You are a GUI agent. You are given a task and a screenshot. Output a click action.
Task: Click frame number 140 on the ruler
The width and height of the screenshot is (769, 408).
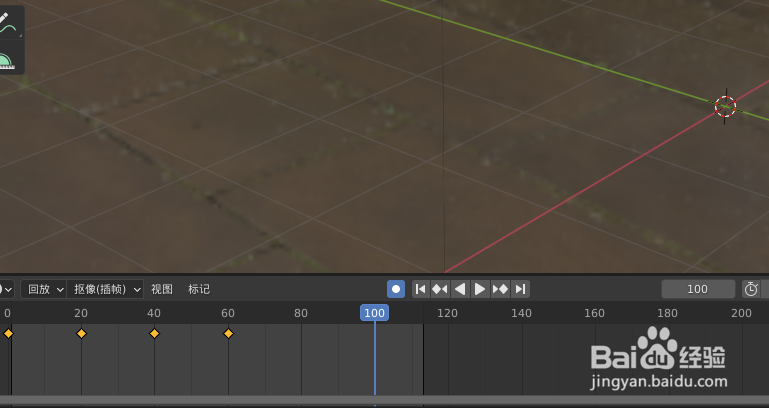[521, 313]
